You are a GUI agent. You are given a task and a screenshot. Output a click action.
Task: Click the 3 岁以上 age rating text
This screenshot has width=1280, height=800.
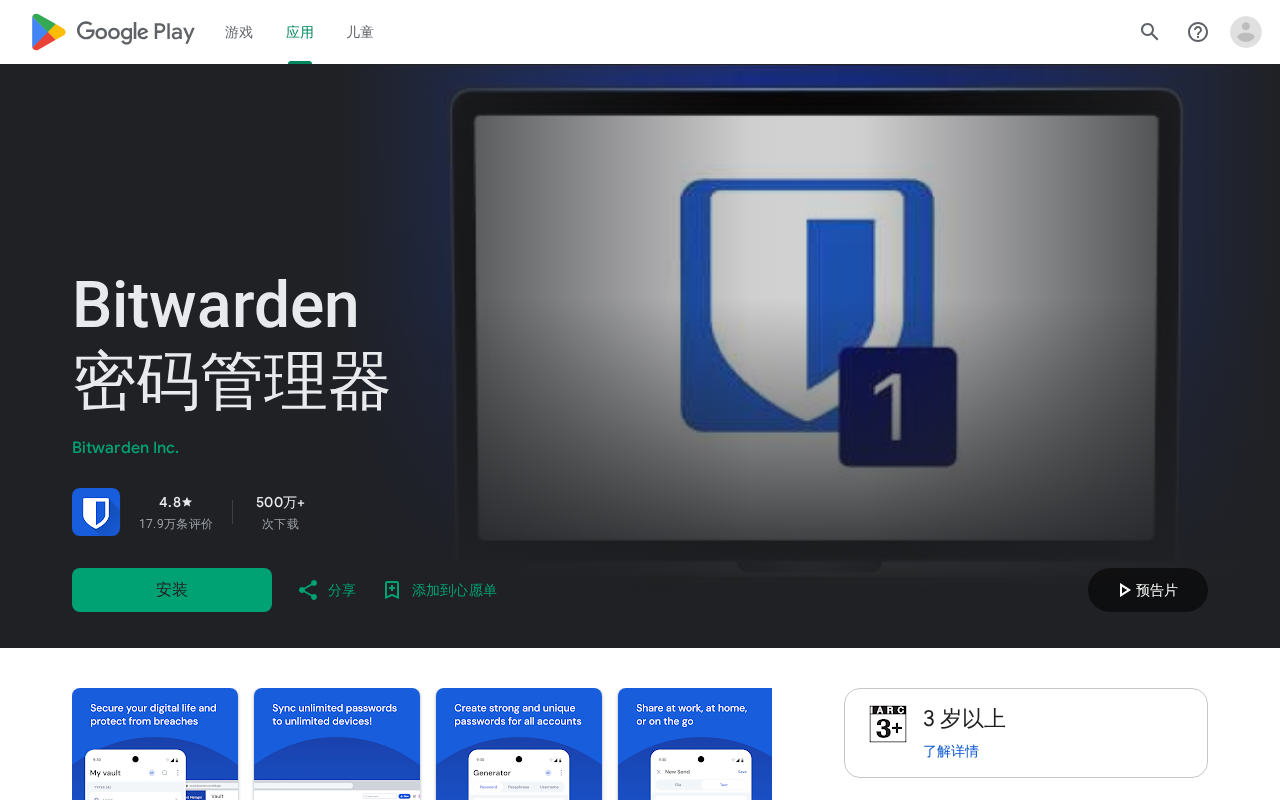[964, 718]
